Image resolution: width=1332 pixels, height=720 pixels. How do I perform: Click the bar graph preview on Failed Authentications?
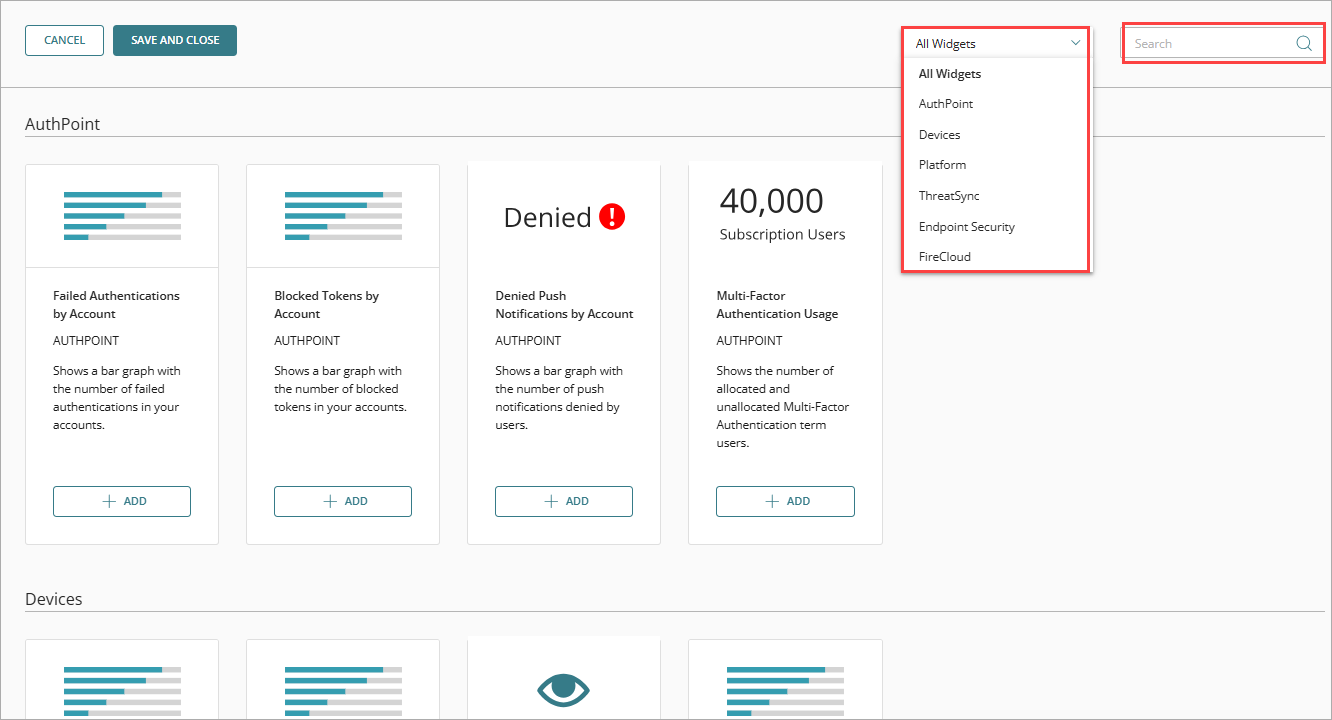[121, 213]
